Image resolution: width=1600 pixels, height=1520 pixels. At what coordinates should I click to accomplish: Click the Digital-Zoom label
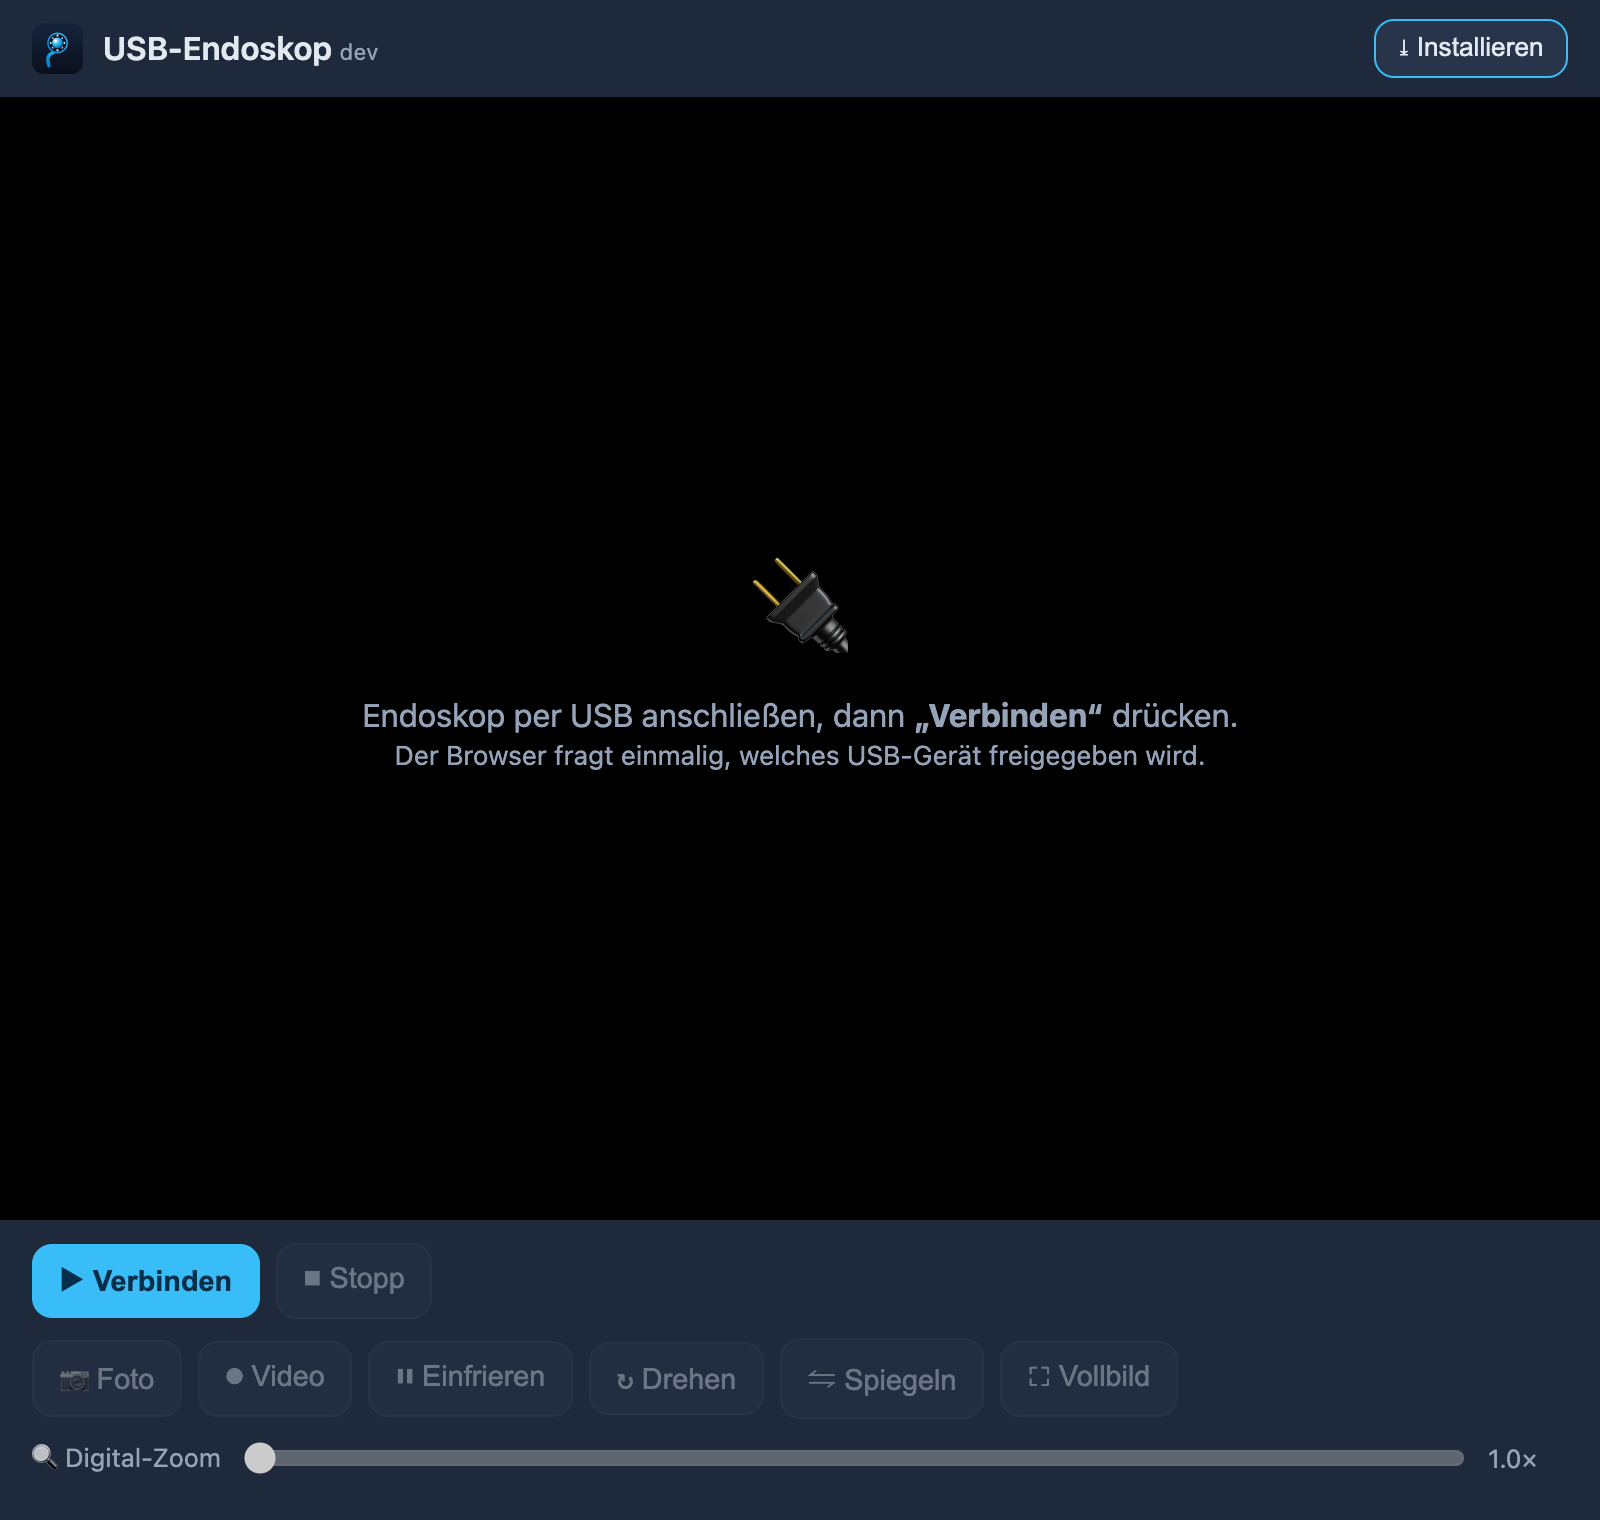(x=143, y=1458)
